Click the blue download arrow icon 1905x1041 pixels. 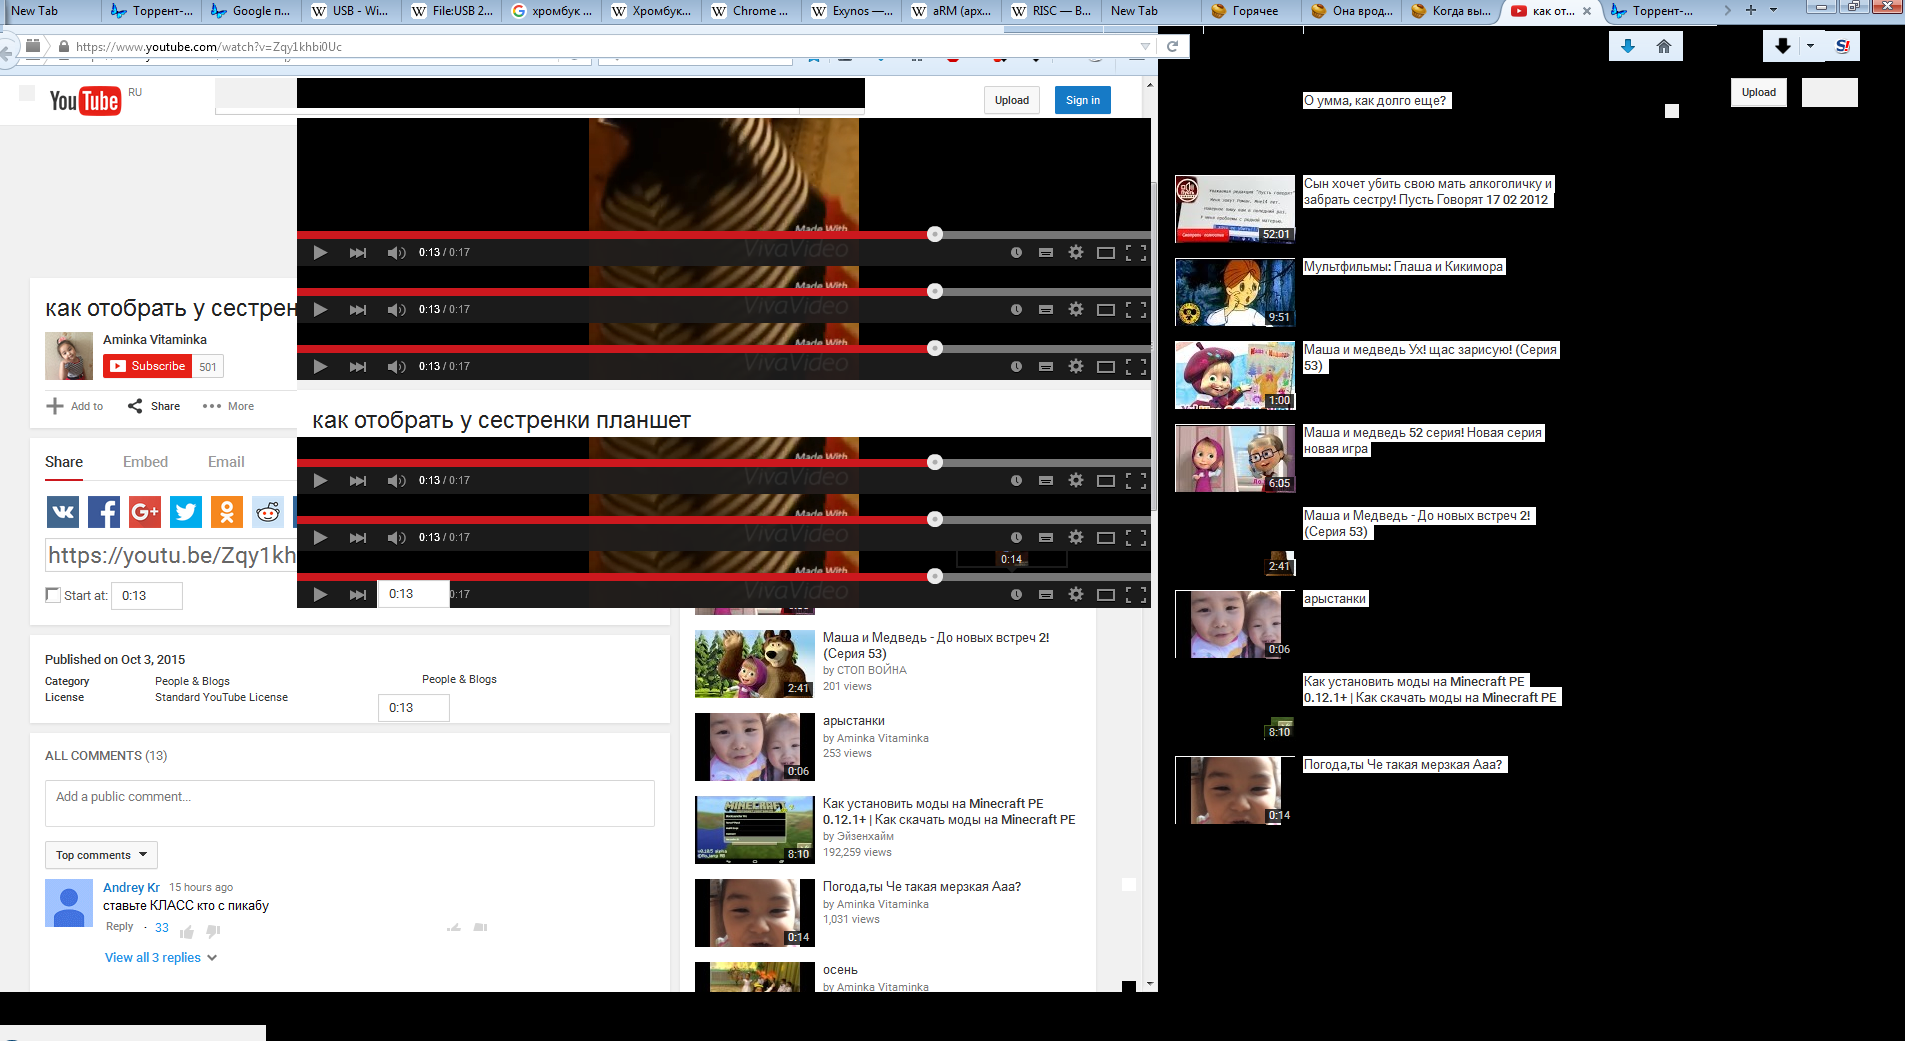[1628, 46]
